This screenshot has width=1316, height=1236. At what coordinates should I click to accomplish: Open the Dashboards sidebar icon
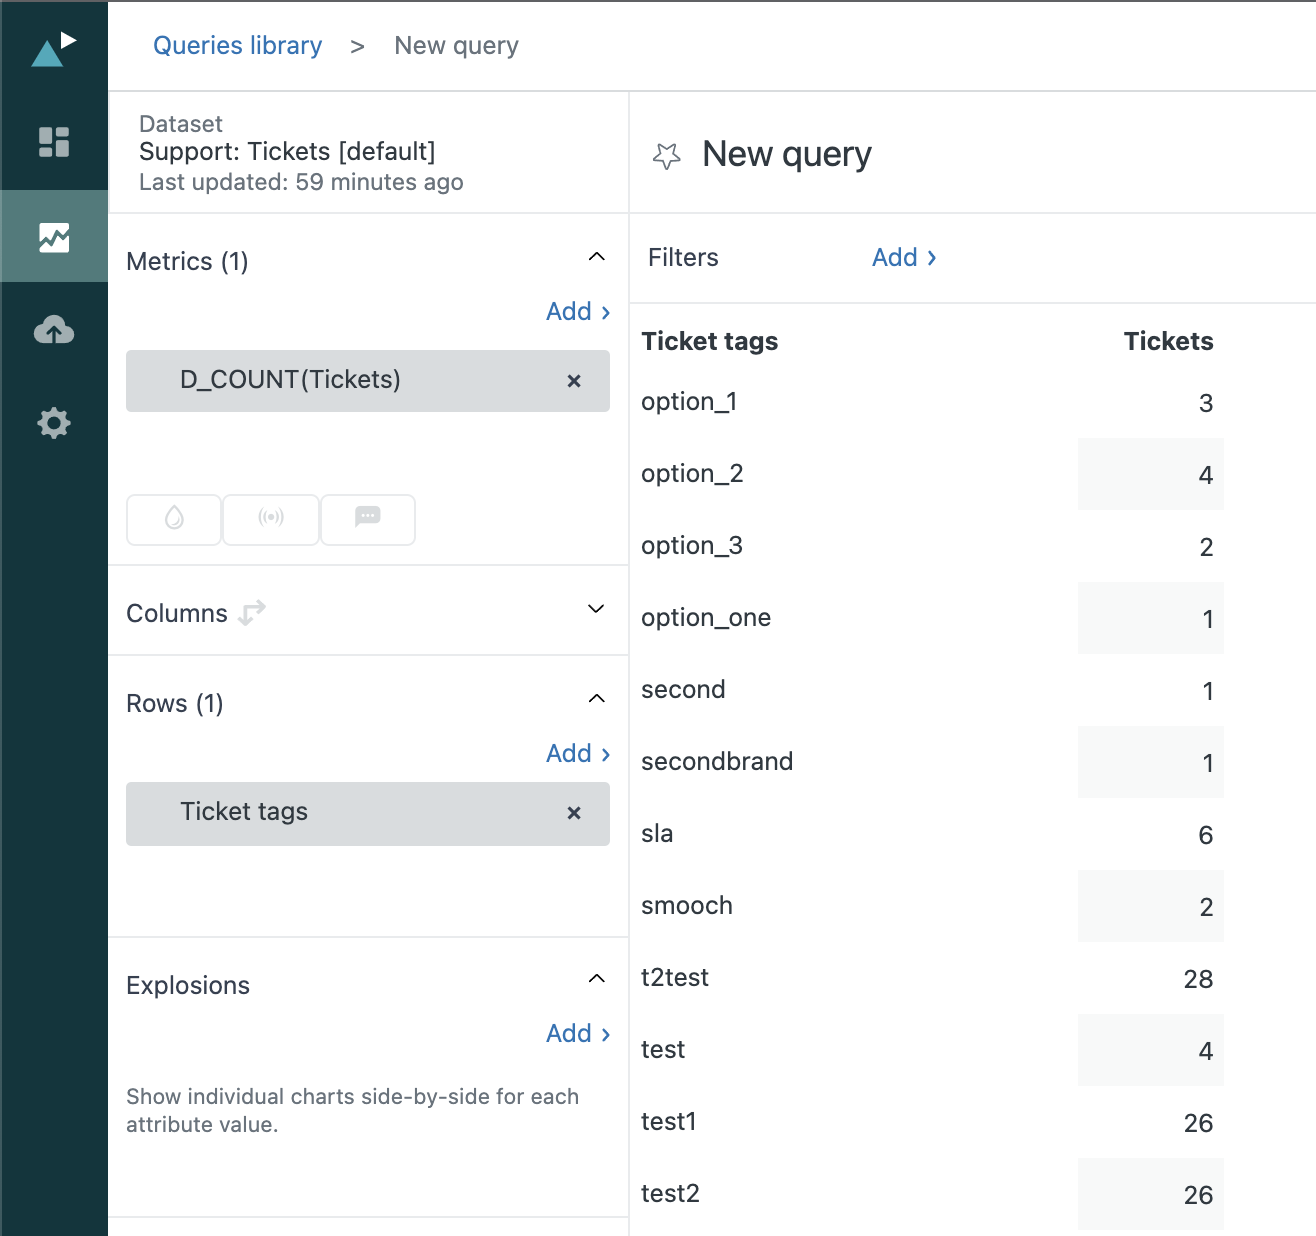[x=54, y=142]
